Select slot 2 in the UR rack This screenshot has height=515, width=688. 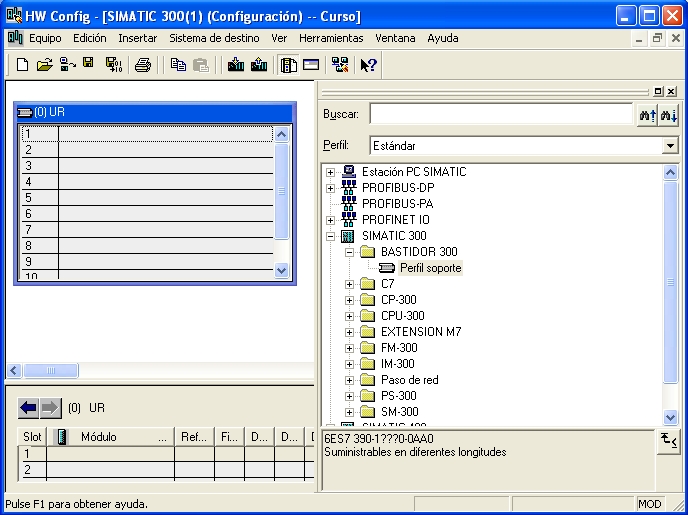[147, 150]
